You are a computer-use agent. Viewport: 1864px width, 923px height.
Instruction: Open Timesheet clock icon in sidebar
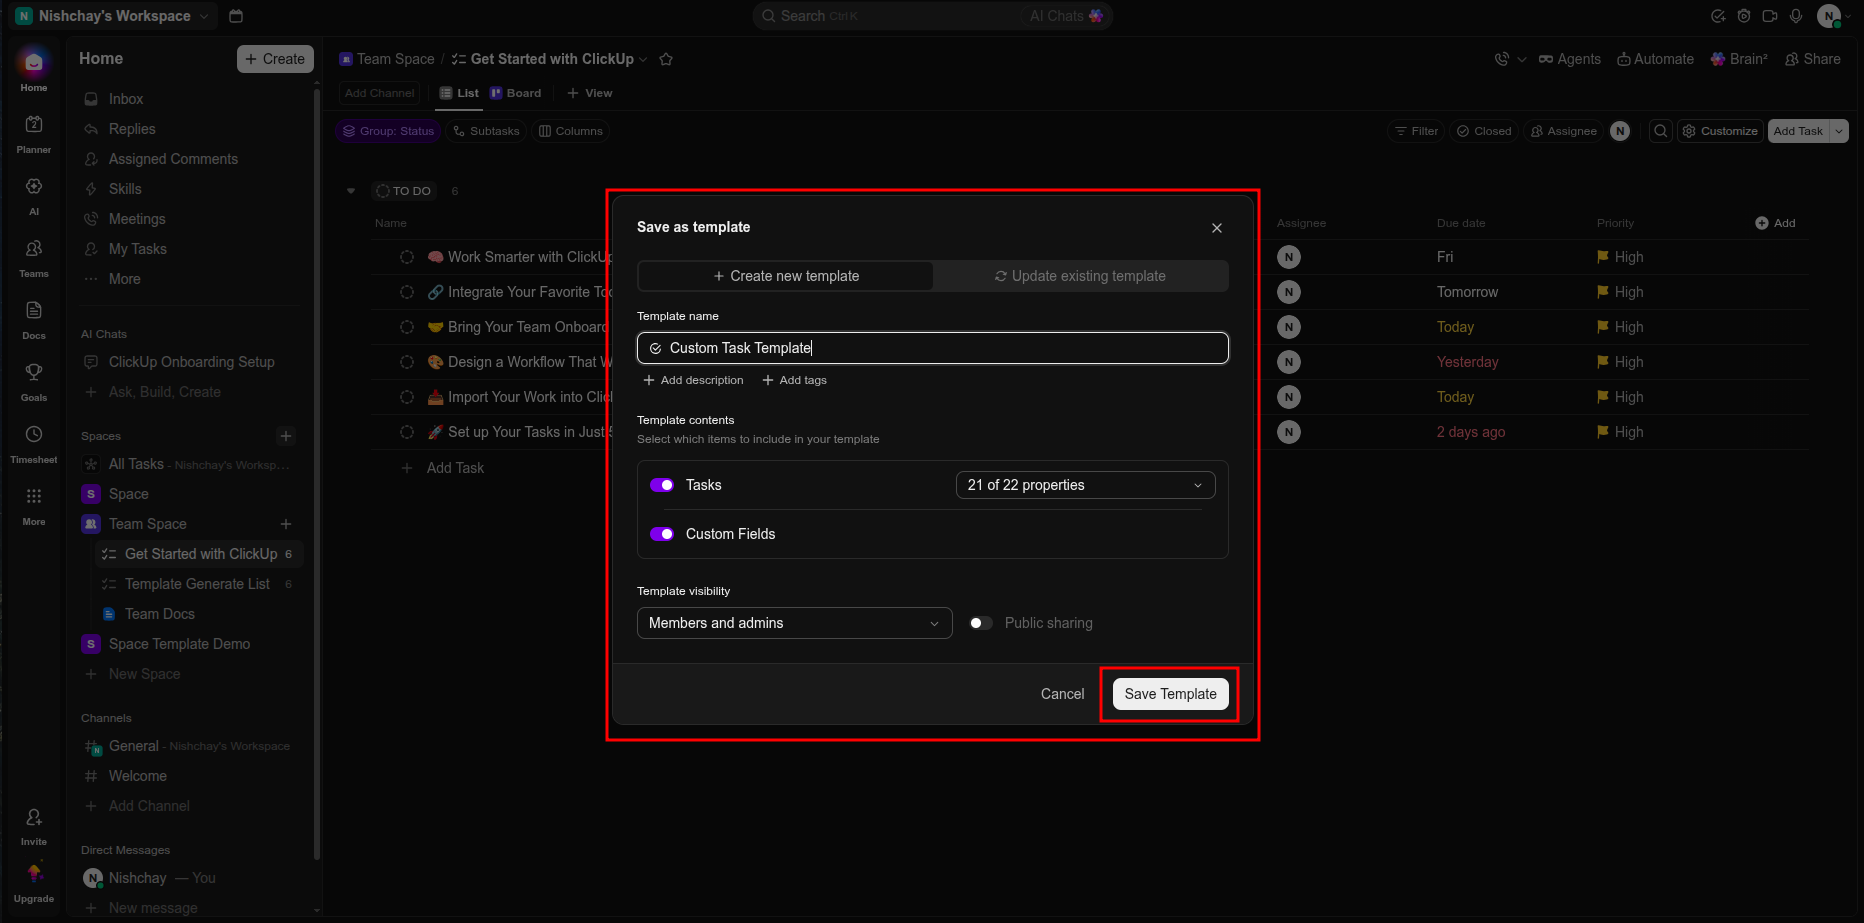click(x=34, y=435)
